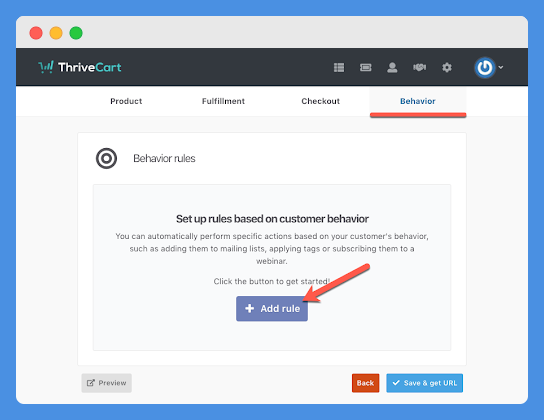Click the account power avatar icon

click(x=485, y=67)
